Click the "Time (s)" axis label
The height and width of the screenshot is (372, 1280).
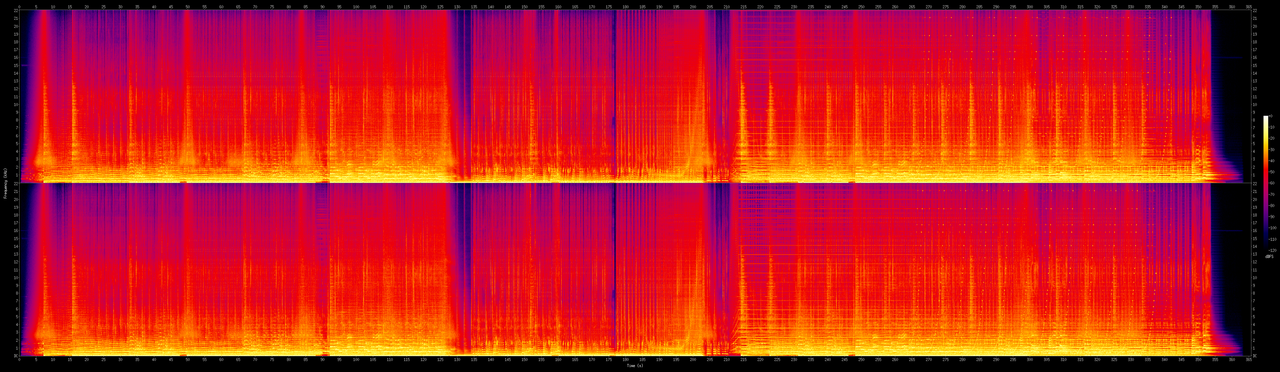click(634, 366)
